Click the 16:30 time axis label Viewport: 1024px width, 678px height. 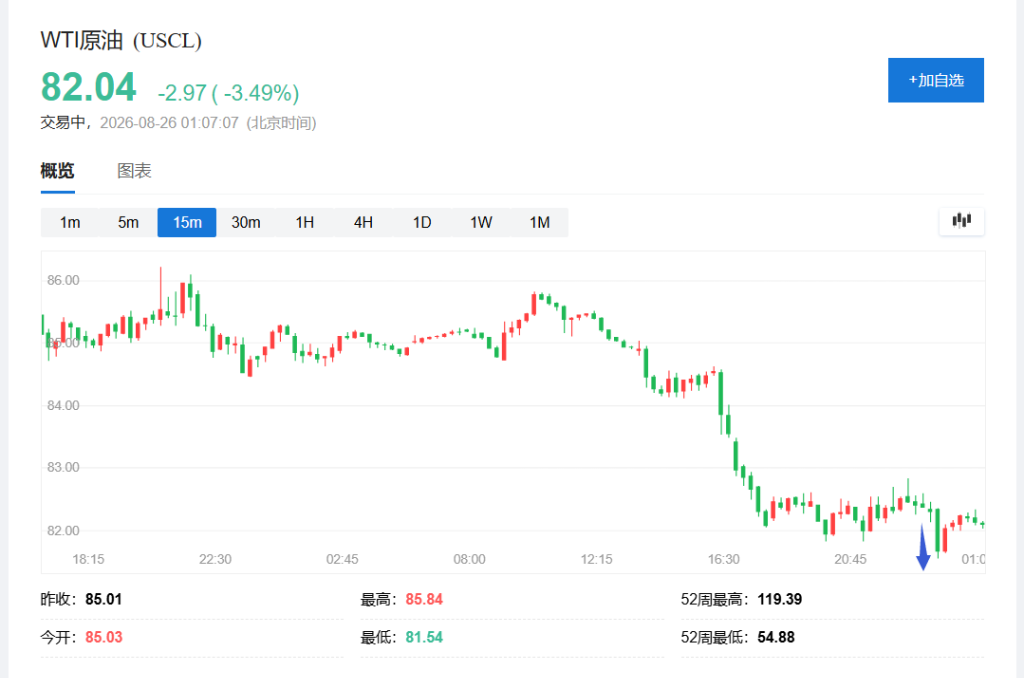click(724, 559)
